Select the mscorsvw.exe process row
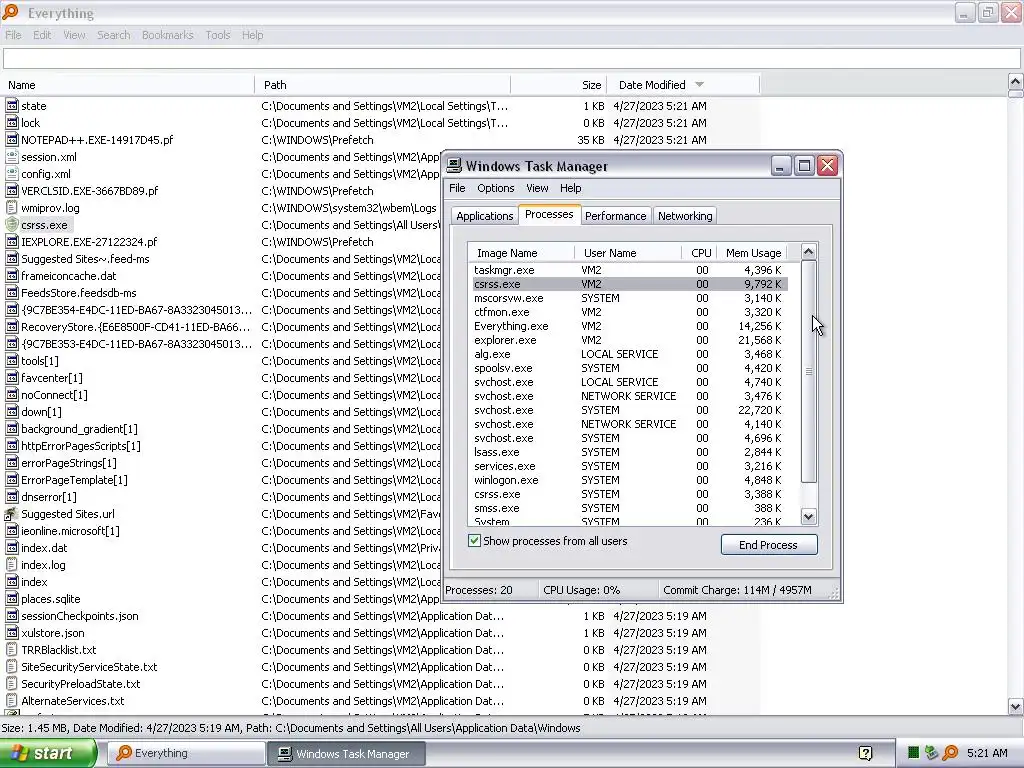 [x=630, y=298]
